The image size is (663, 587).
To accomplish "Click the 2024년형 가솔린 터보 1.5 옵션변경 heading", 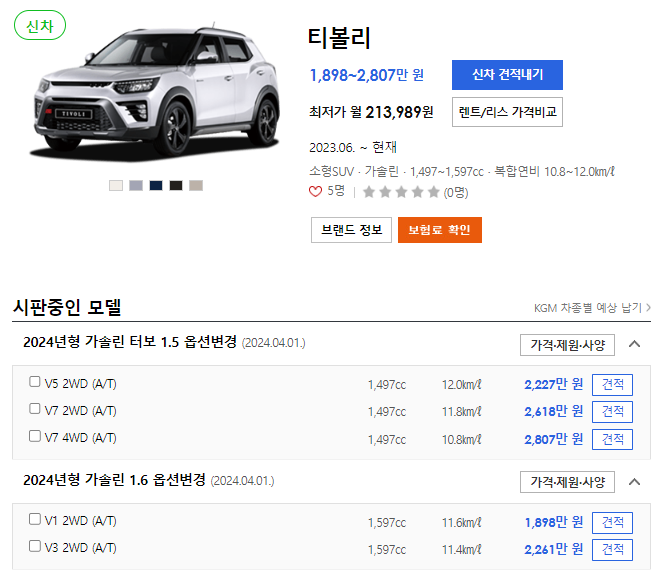I will 130,342.
